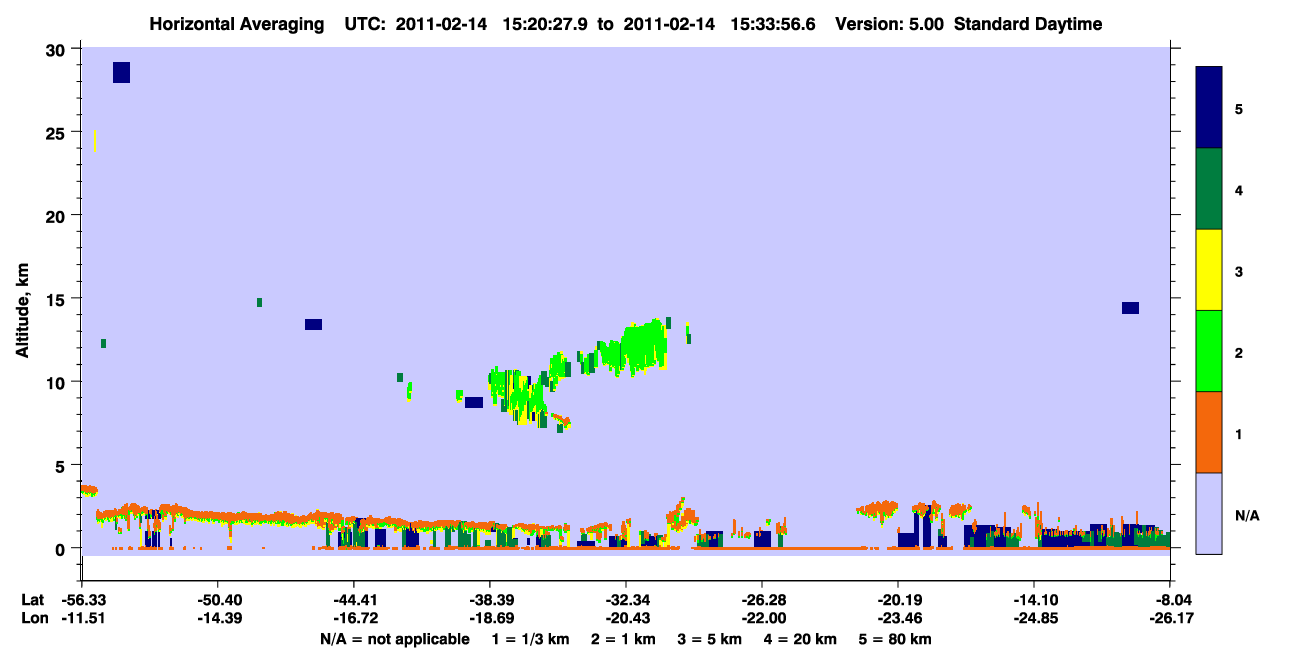1300x667 pixels.
Task: Click latitude value -26.28
Action: click(762, 600)
